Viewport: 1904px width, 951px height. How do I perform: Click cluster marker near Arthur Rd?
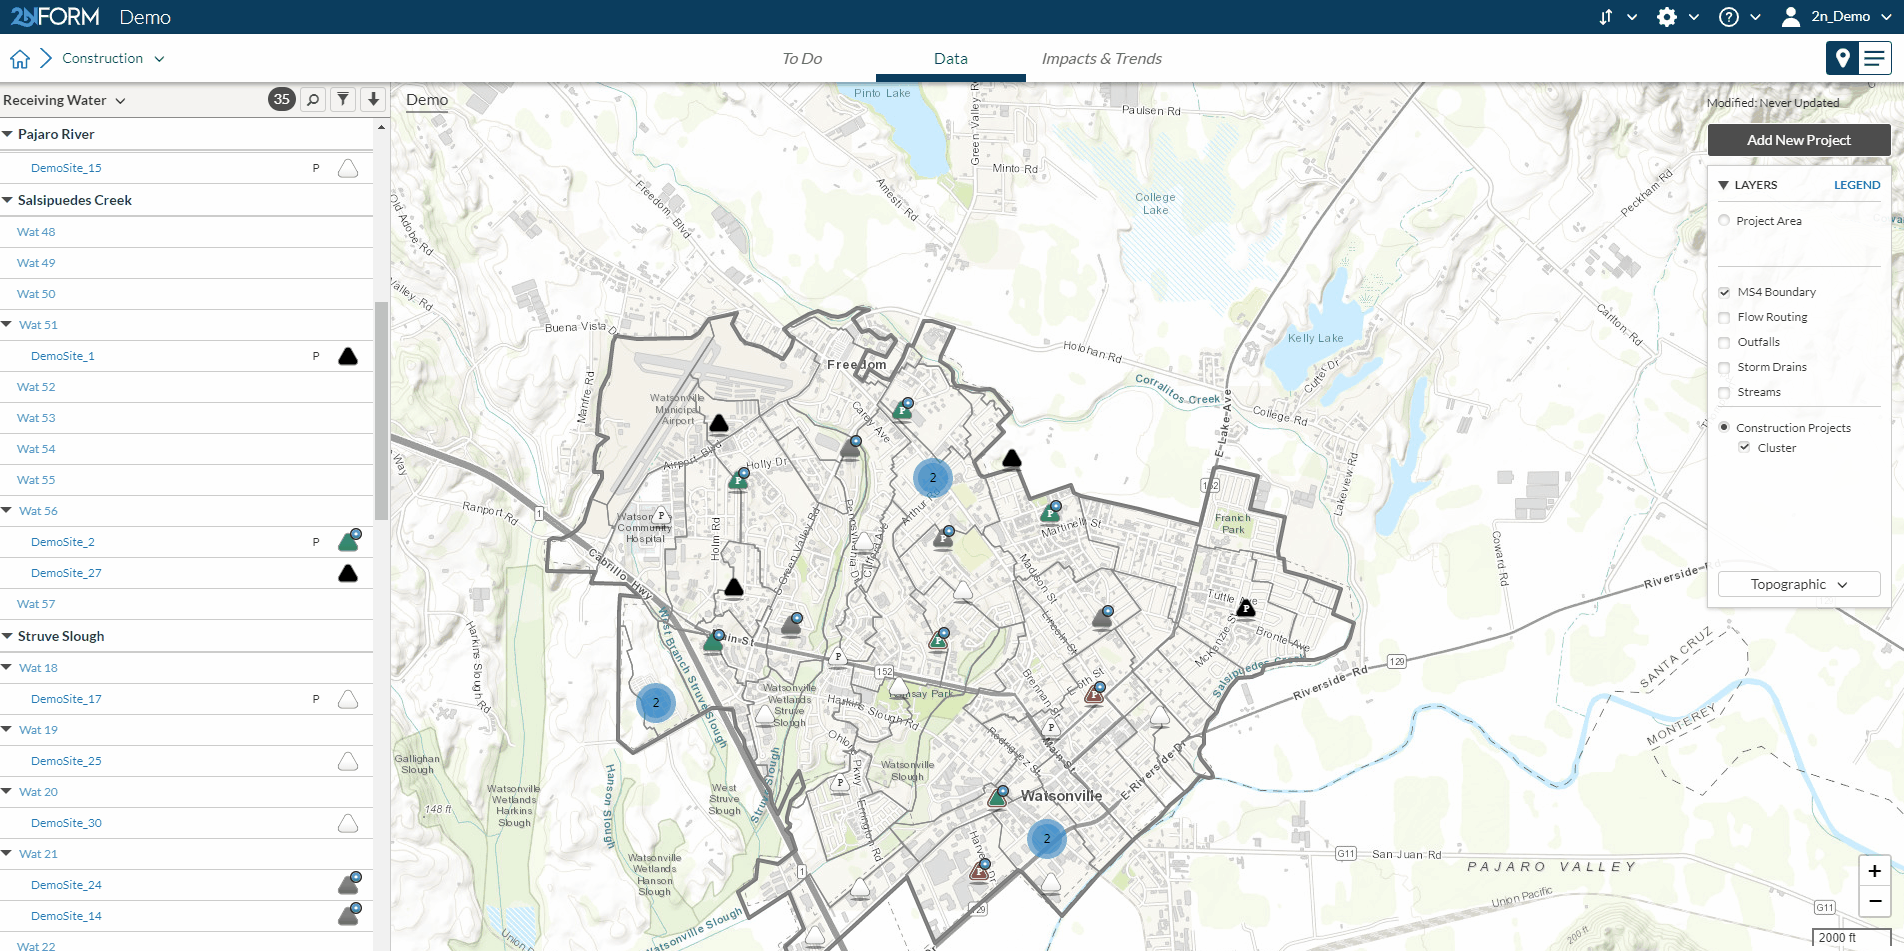pos(933,477)
